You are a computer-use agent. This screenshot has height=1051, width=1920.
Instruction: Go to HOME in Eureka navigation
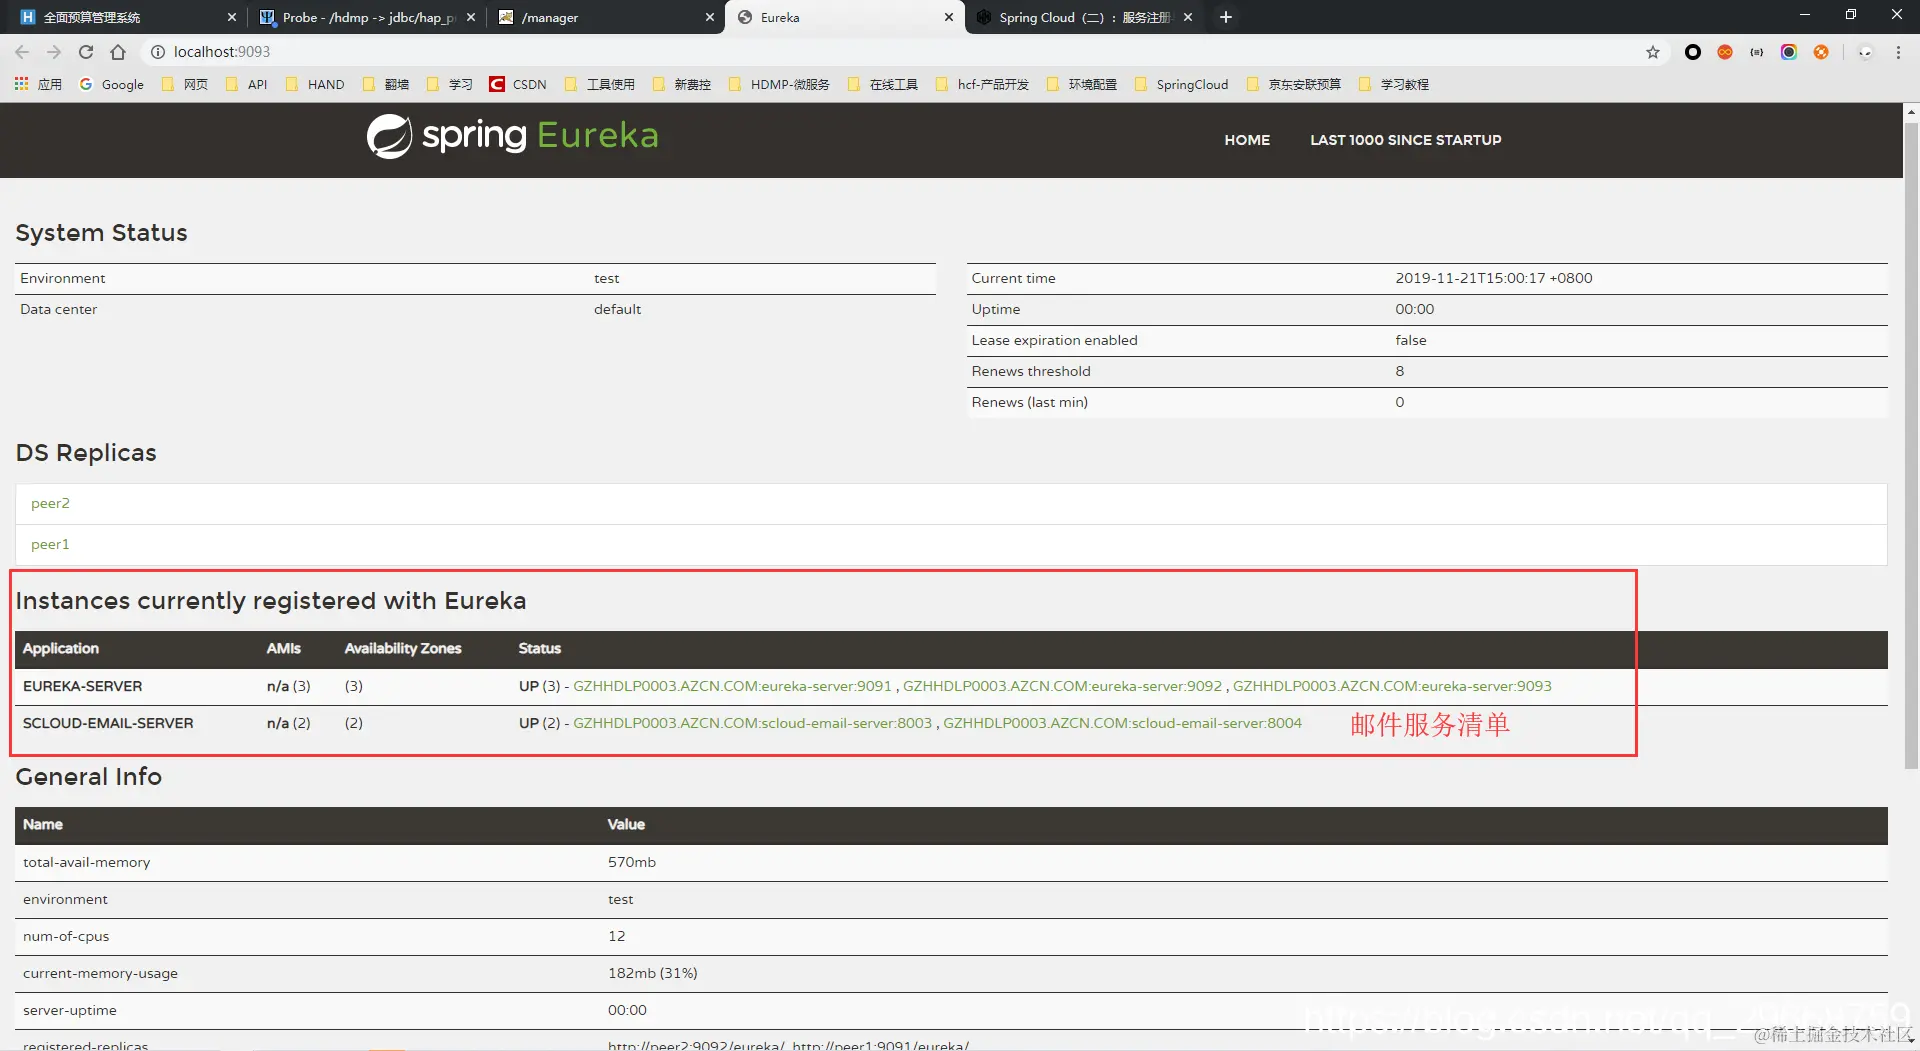[x=1247, y=140]
